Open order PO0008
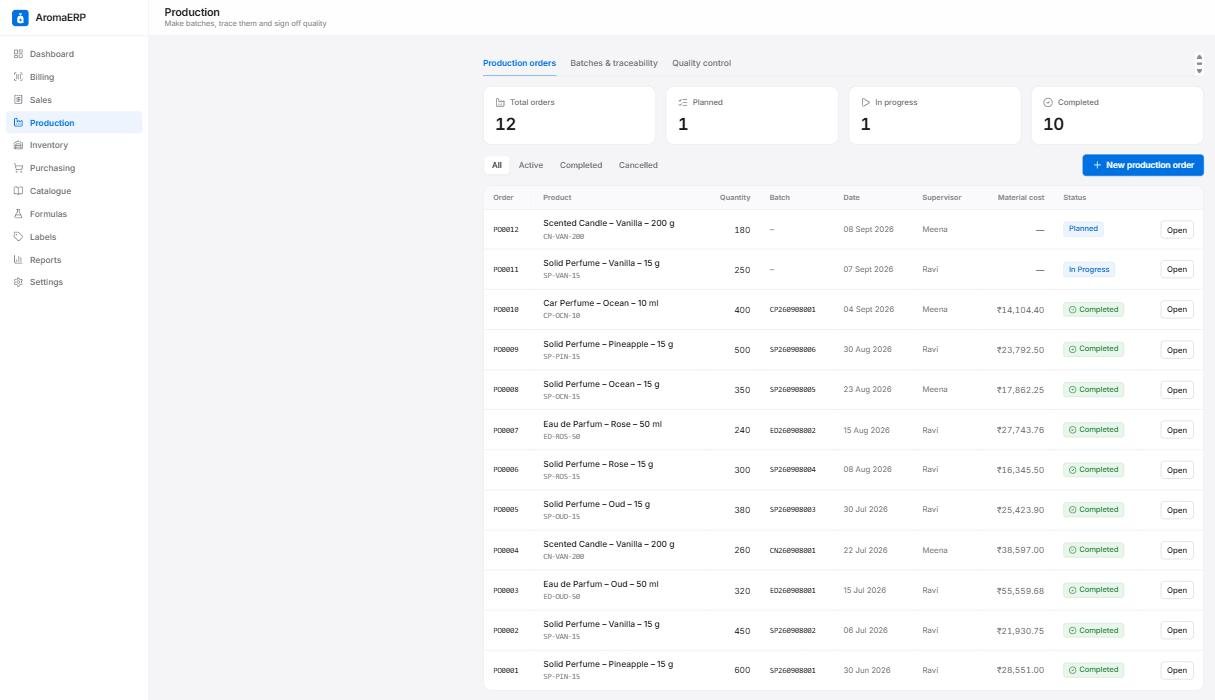1215x700 pixels. (1177, 390)
